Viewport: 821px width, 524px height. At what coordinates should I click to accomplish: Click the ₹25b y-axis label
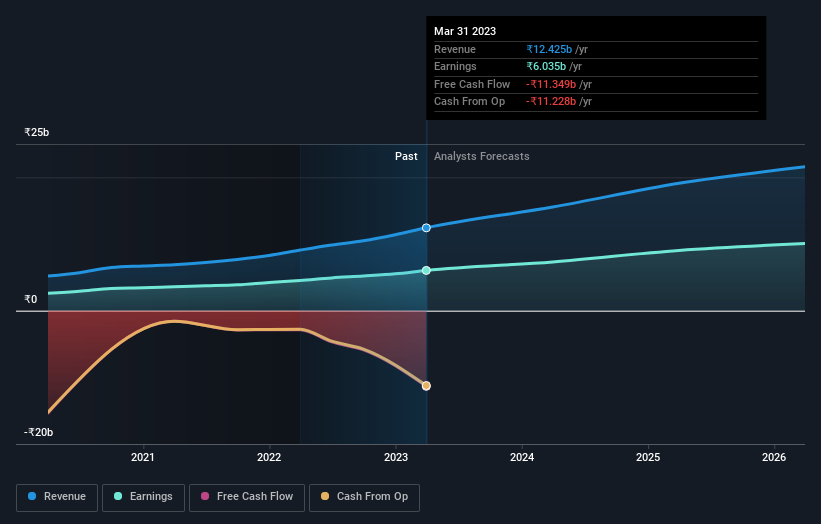click(37, 132)
